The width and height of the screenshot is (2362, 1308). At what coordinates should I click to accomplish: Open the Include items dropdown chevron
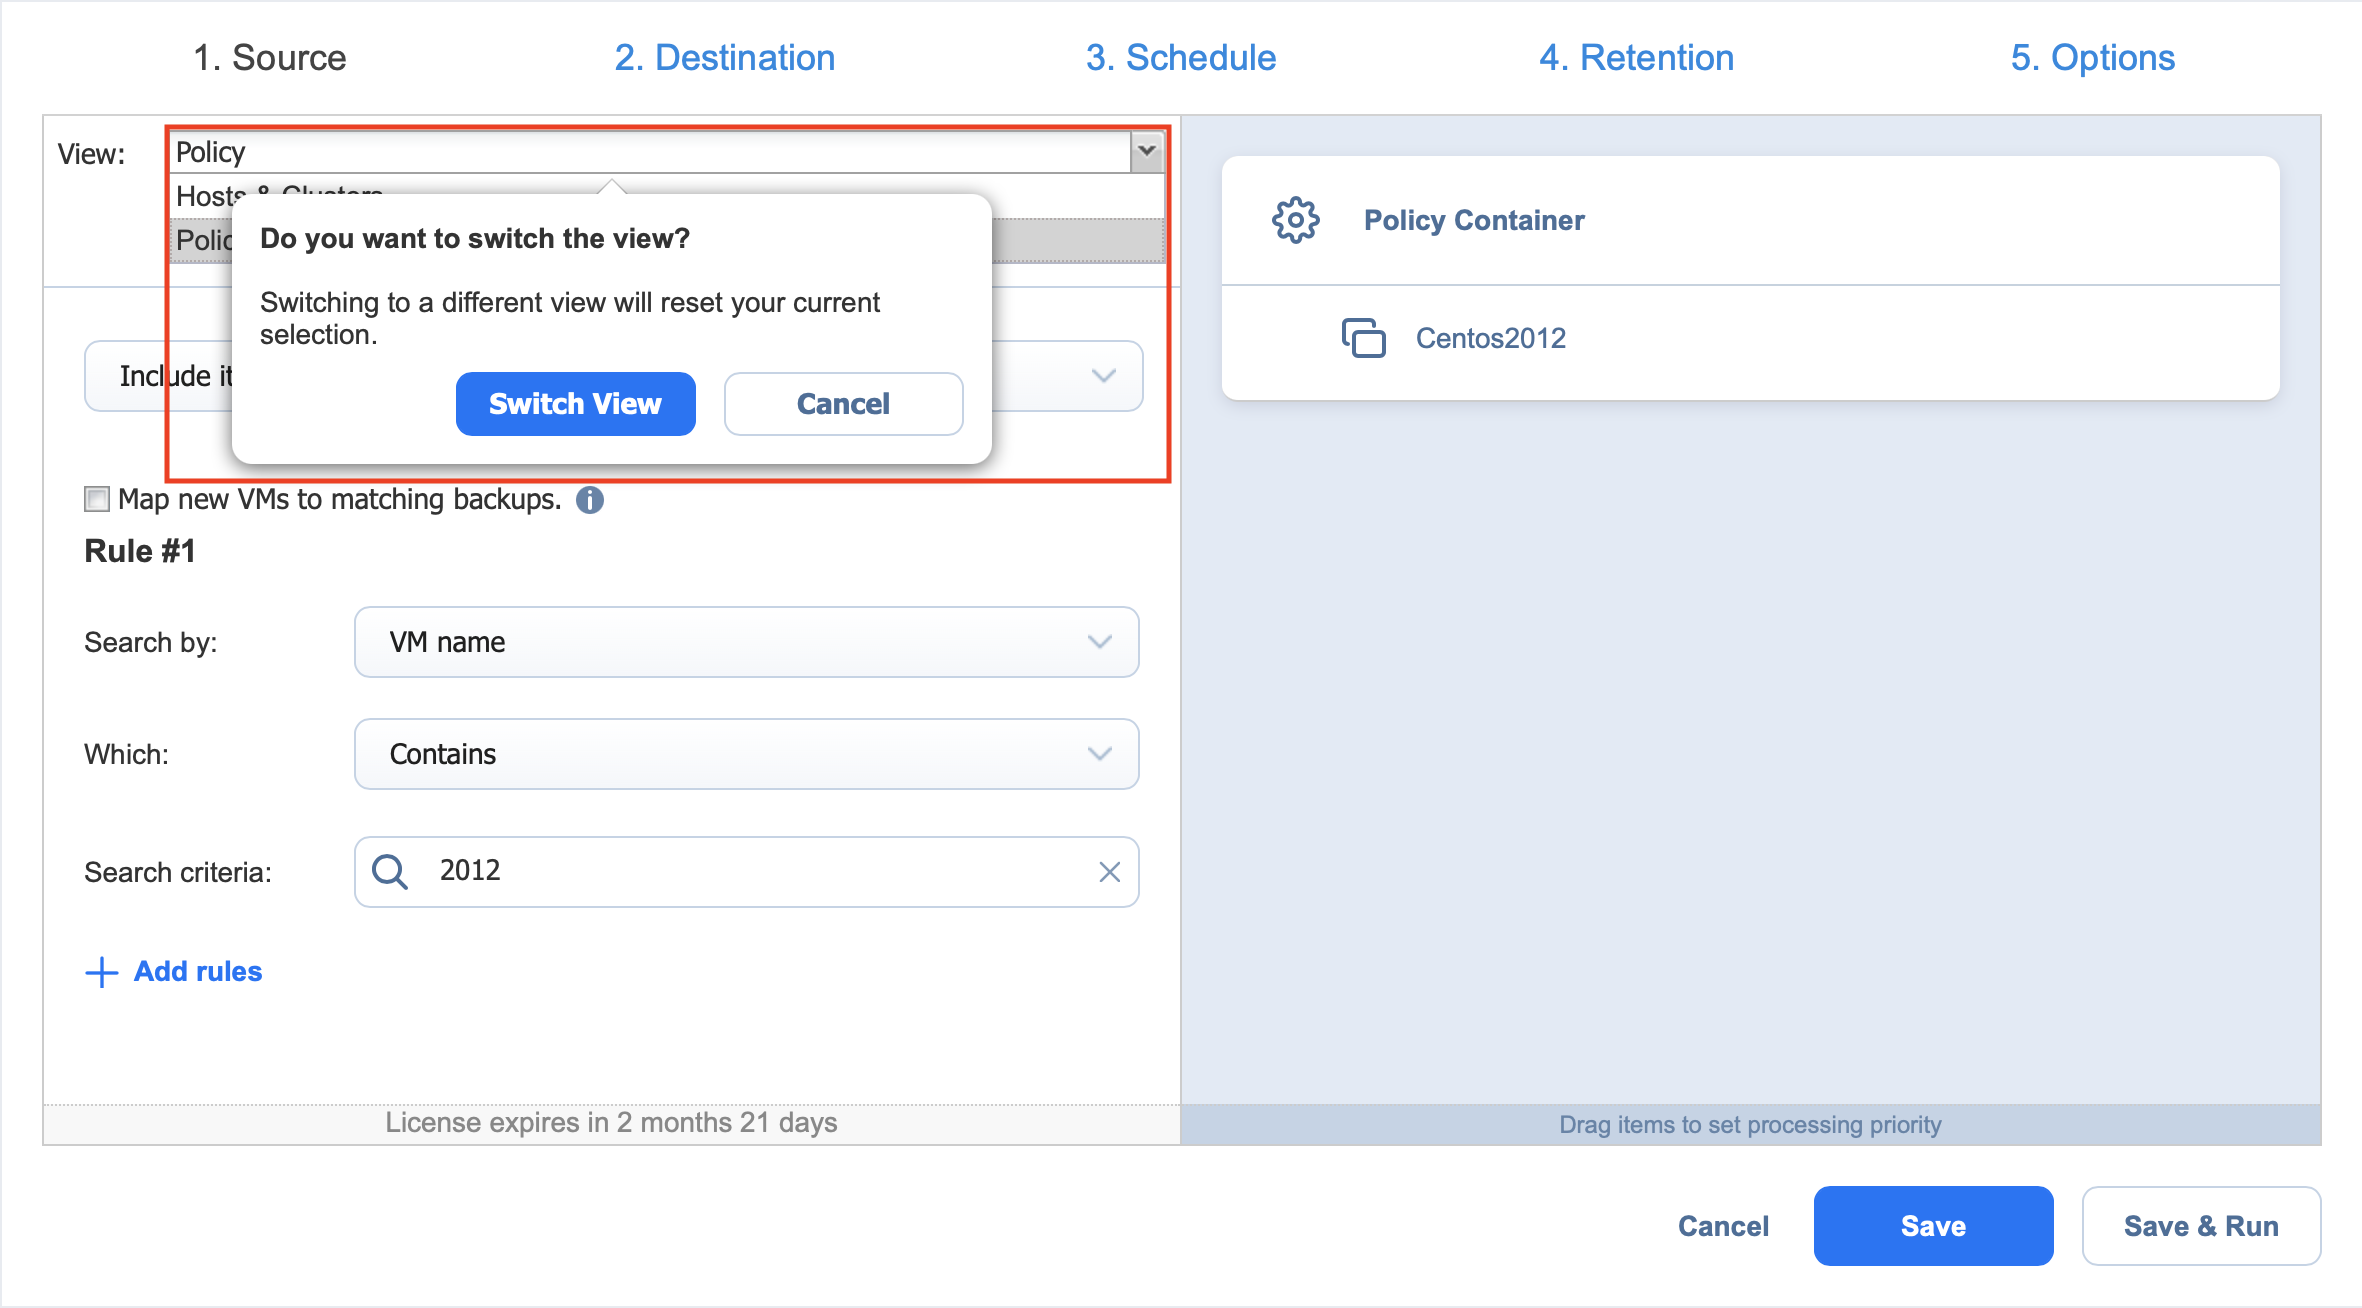(1103, 376)
